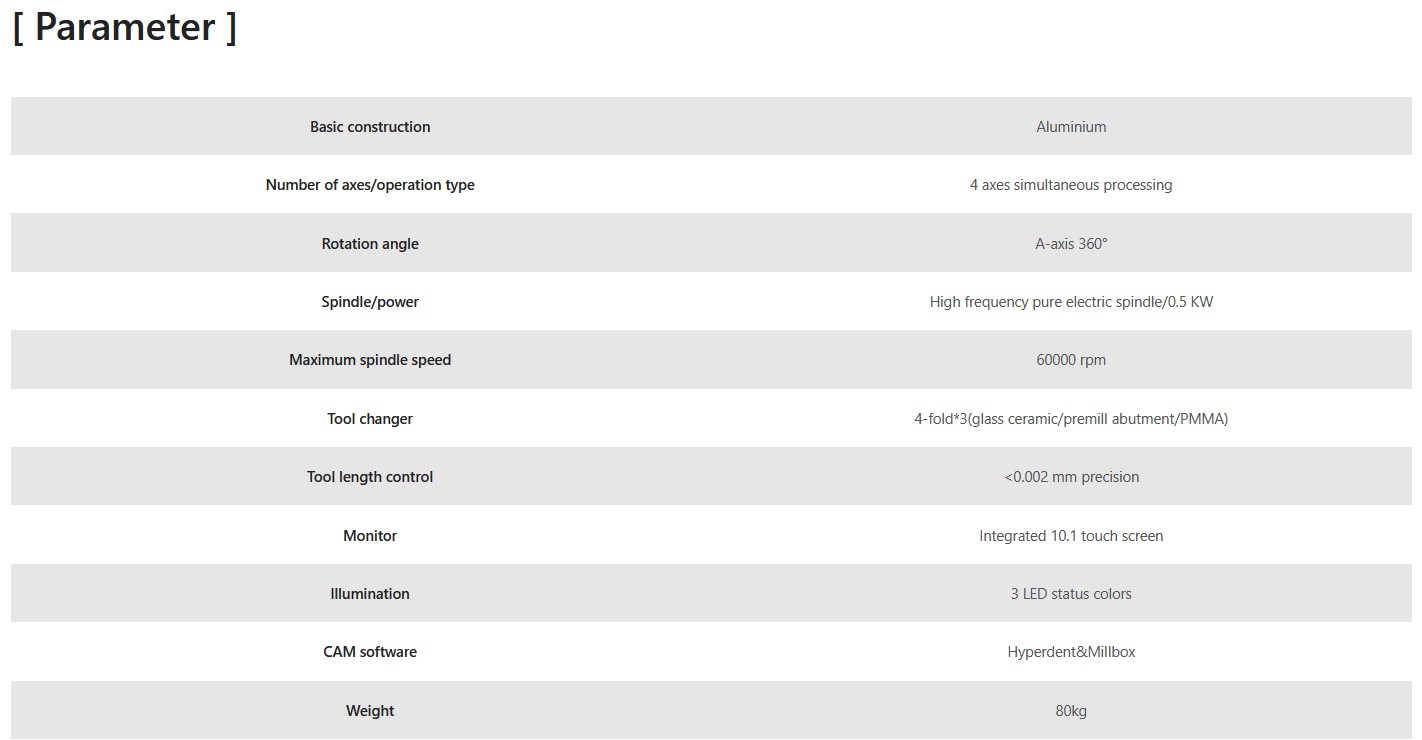Screen dimensions: 1422x740
Task: Click the 60000 rpm value
Action: click(x=1071, y=360)
